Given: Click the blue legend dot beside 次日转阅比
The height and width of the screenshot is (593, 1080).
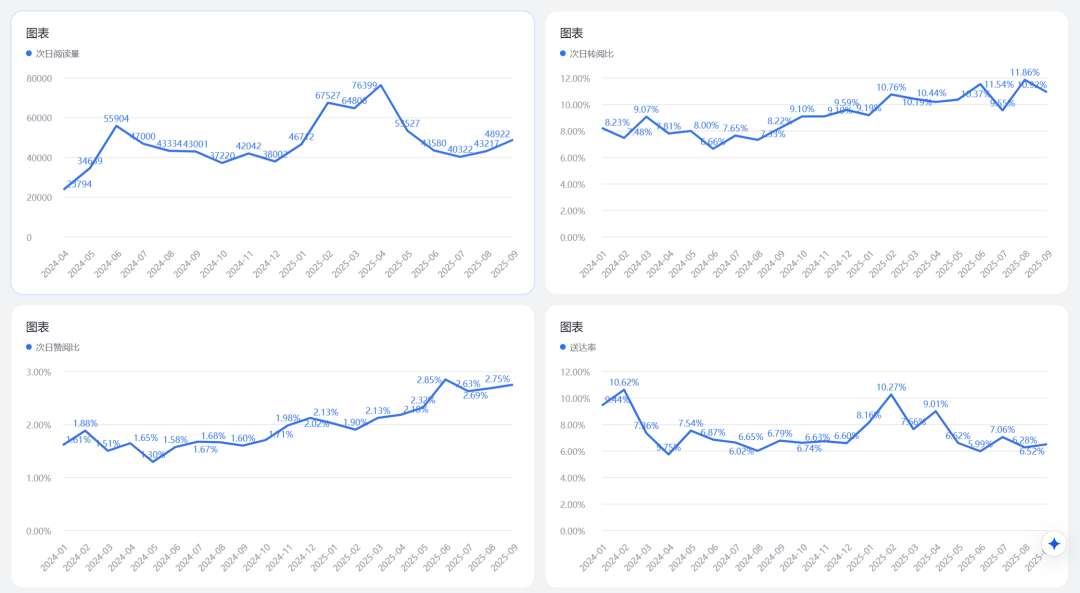Looking at the screenshot, I should click(563, 54).
